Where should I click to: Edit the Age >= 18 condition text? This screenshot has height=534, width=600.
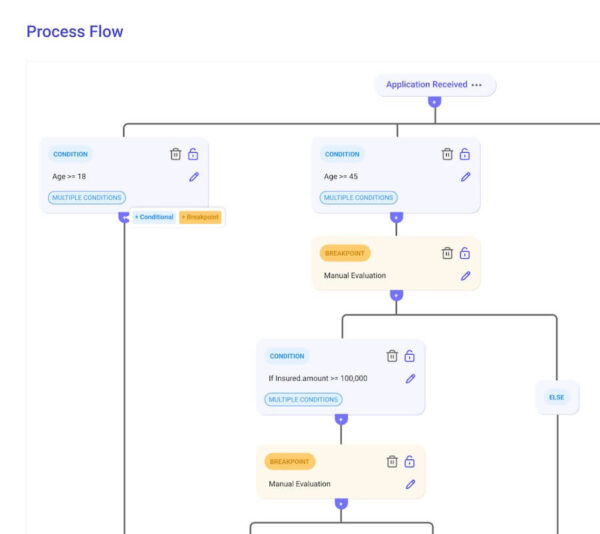(193, 177)
